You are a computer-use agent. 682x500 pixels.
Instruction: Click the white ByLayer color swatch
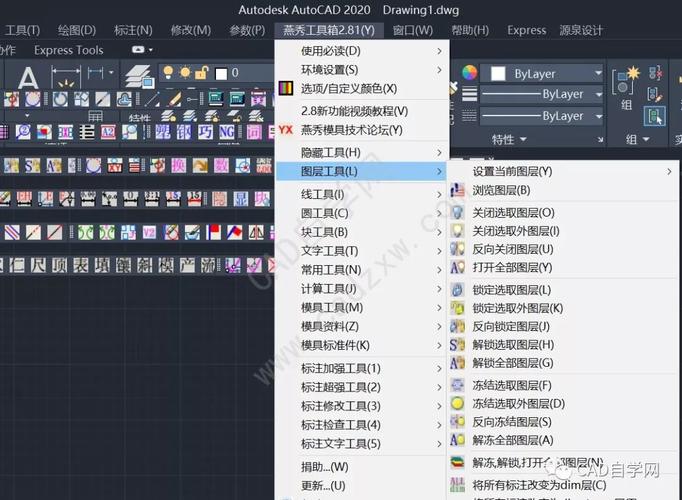click(498, 73)
